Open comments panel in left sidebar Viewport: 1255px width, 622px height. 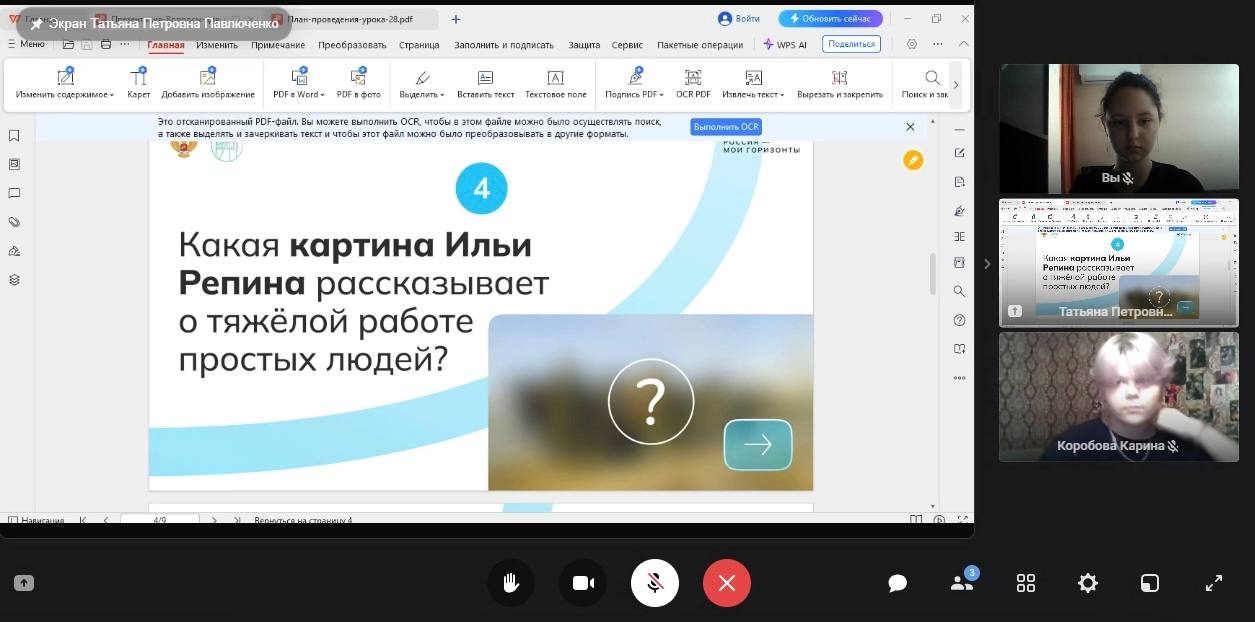tap(14, 193)
